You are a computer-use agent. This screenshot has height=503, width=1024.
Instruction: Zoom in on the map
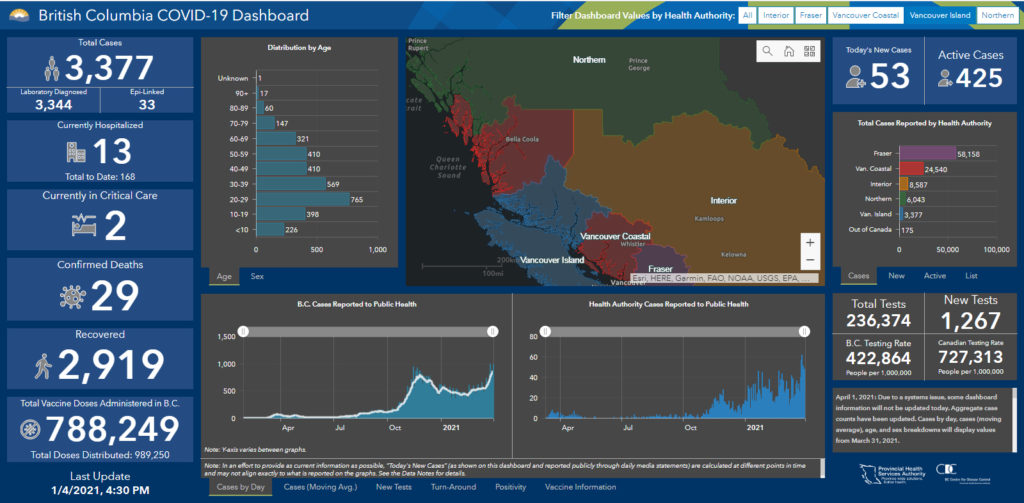click(x=810, y=242)
